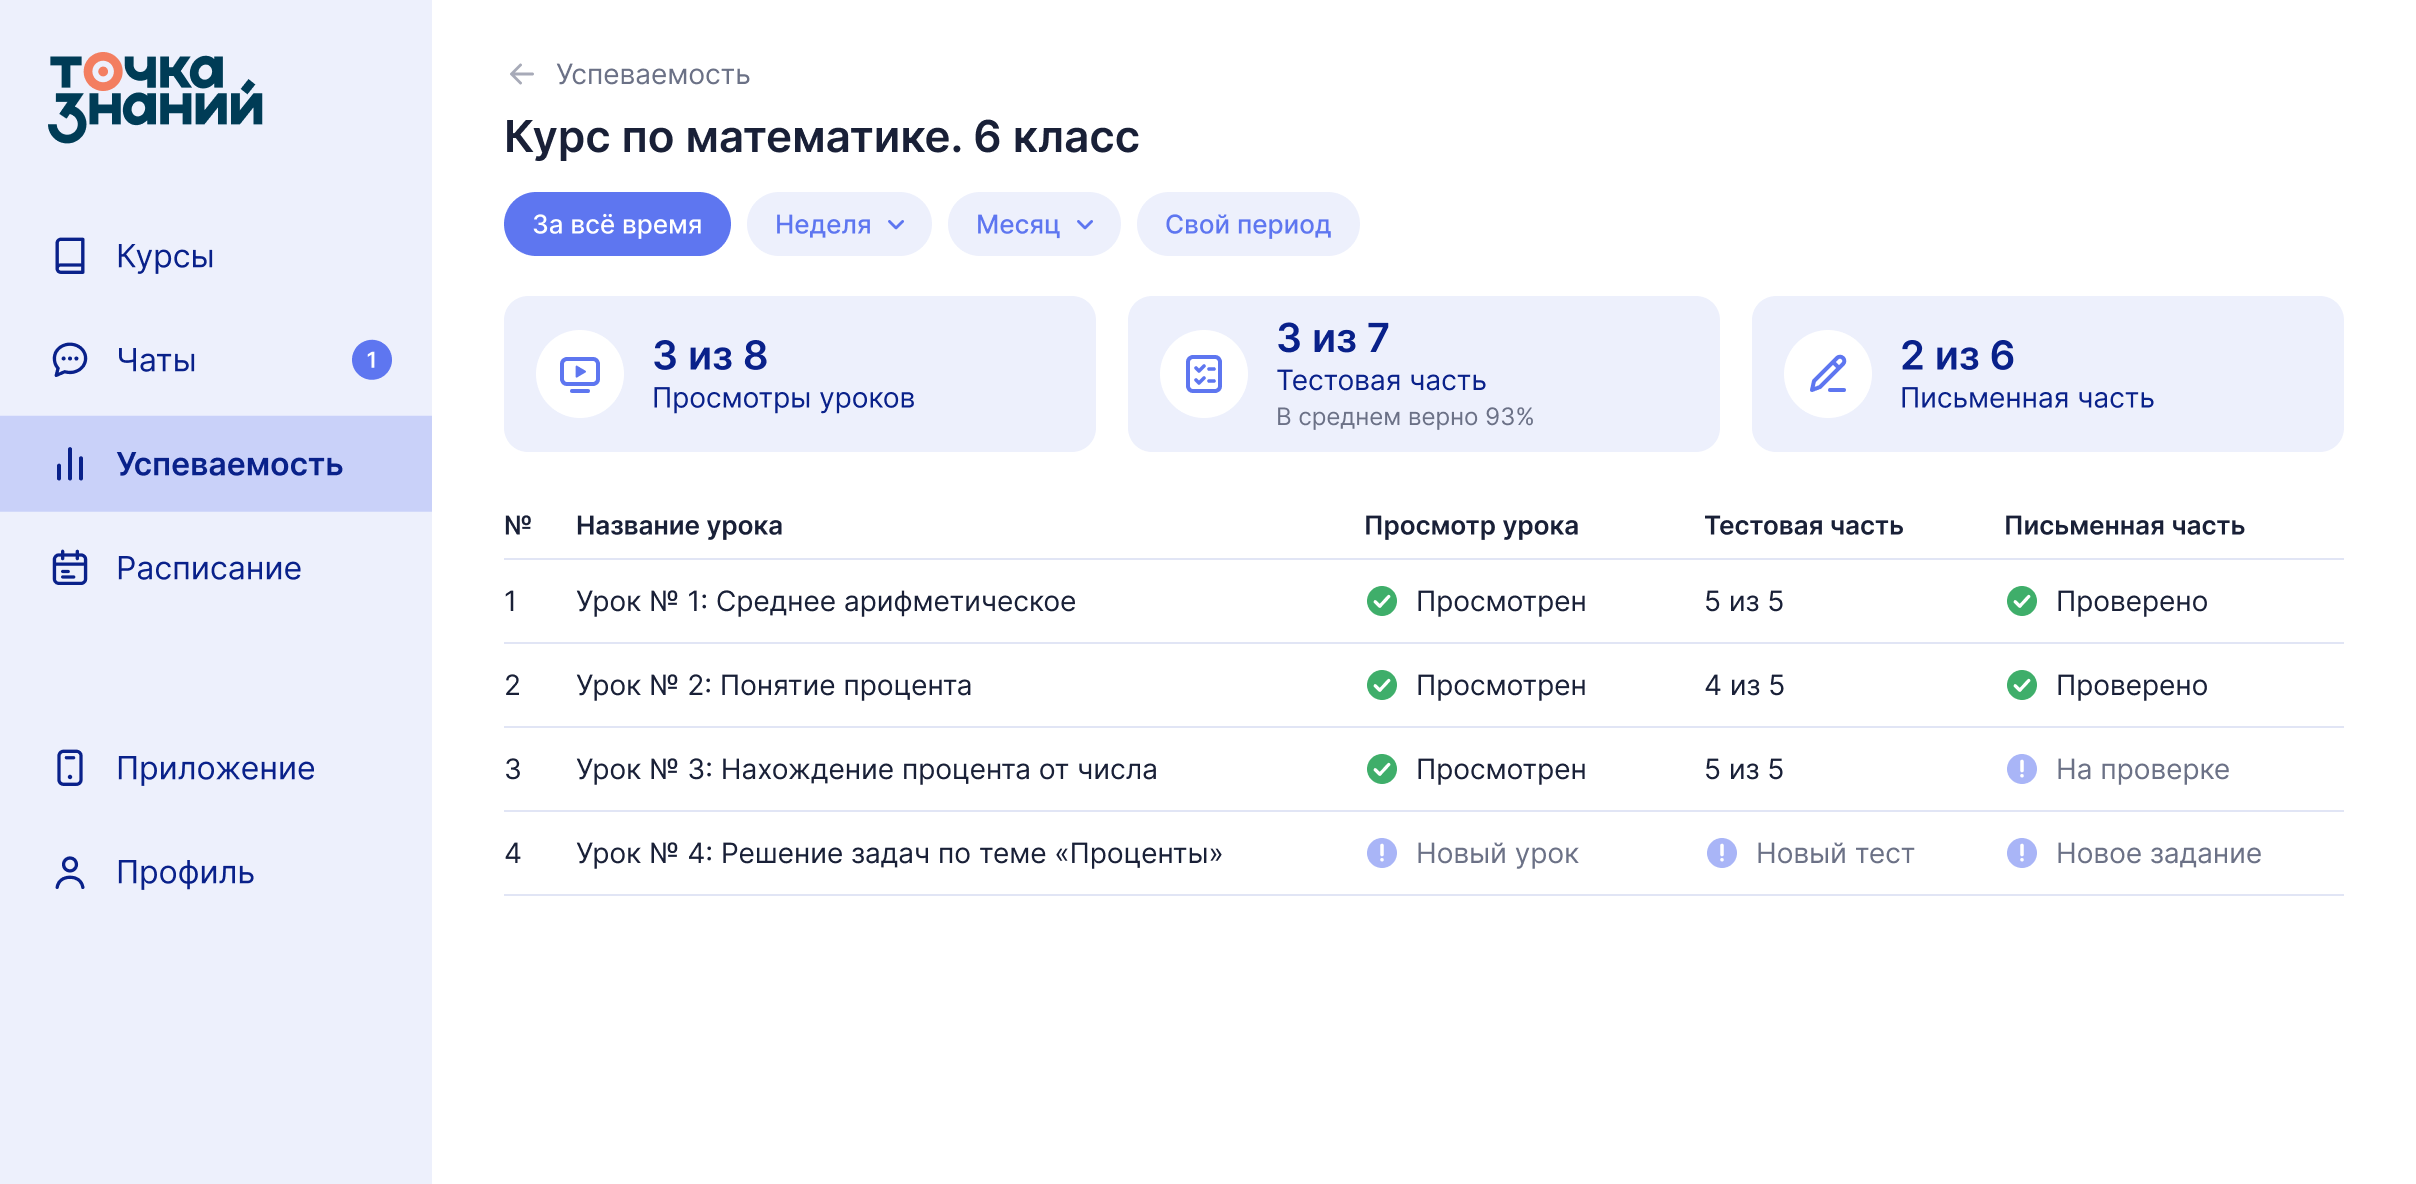This screenshot has height=1184, width=2416.
Task: Open Расписание in the sidebar
Action: [216, 568]
